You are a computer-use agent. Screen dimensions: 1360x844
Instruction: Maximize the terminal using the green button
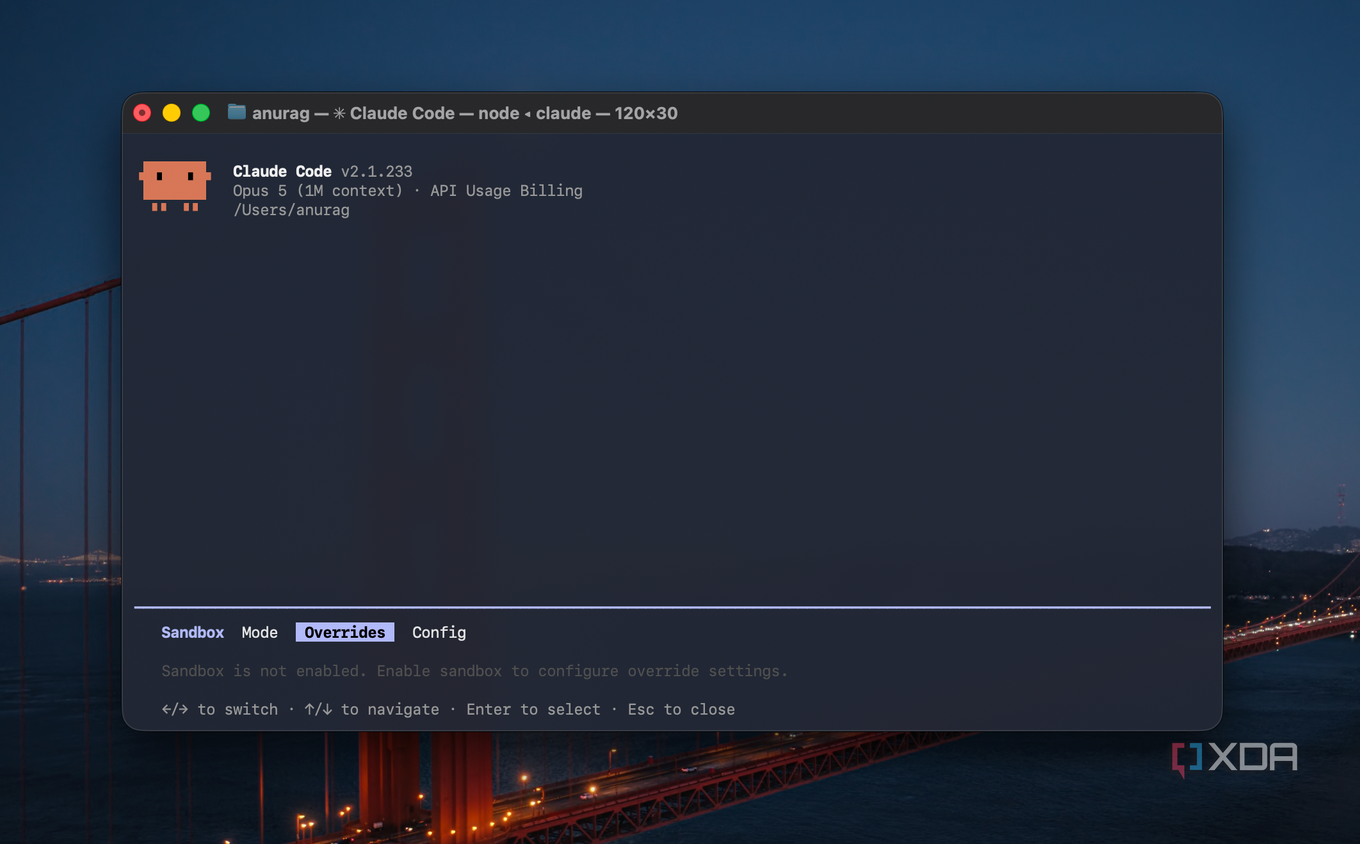tap(201, 113)
